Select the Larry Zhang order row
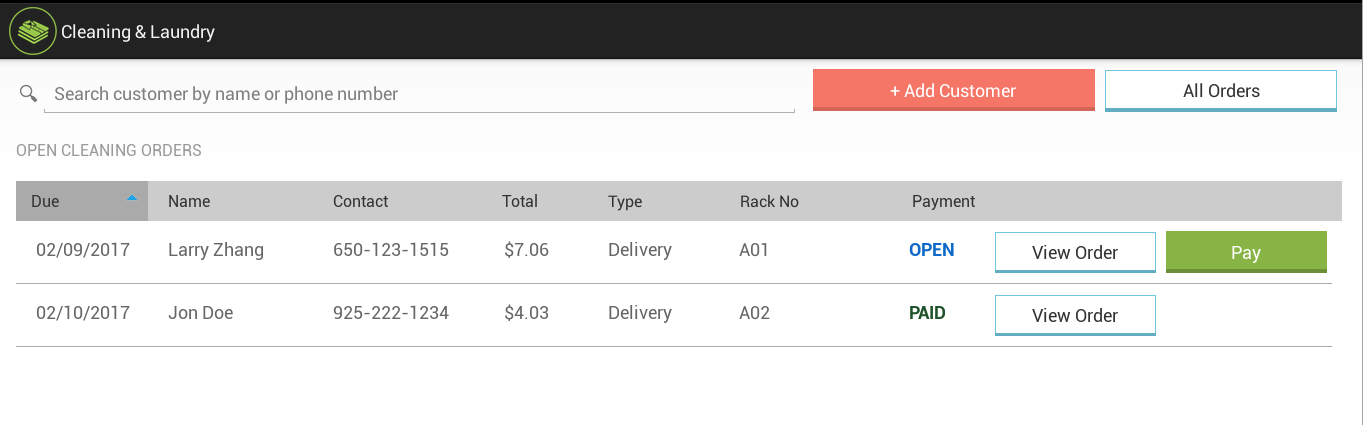This screenshot has width=1363, height=425. [674, 252]
